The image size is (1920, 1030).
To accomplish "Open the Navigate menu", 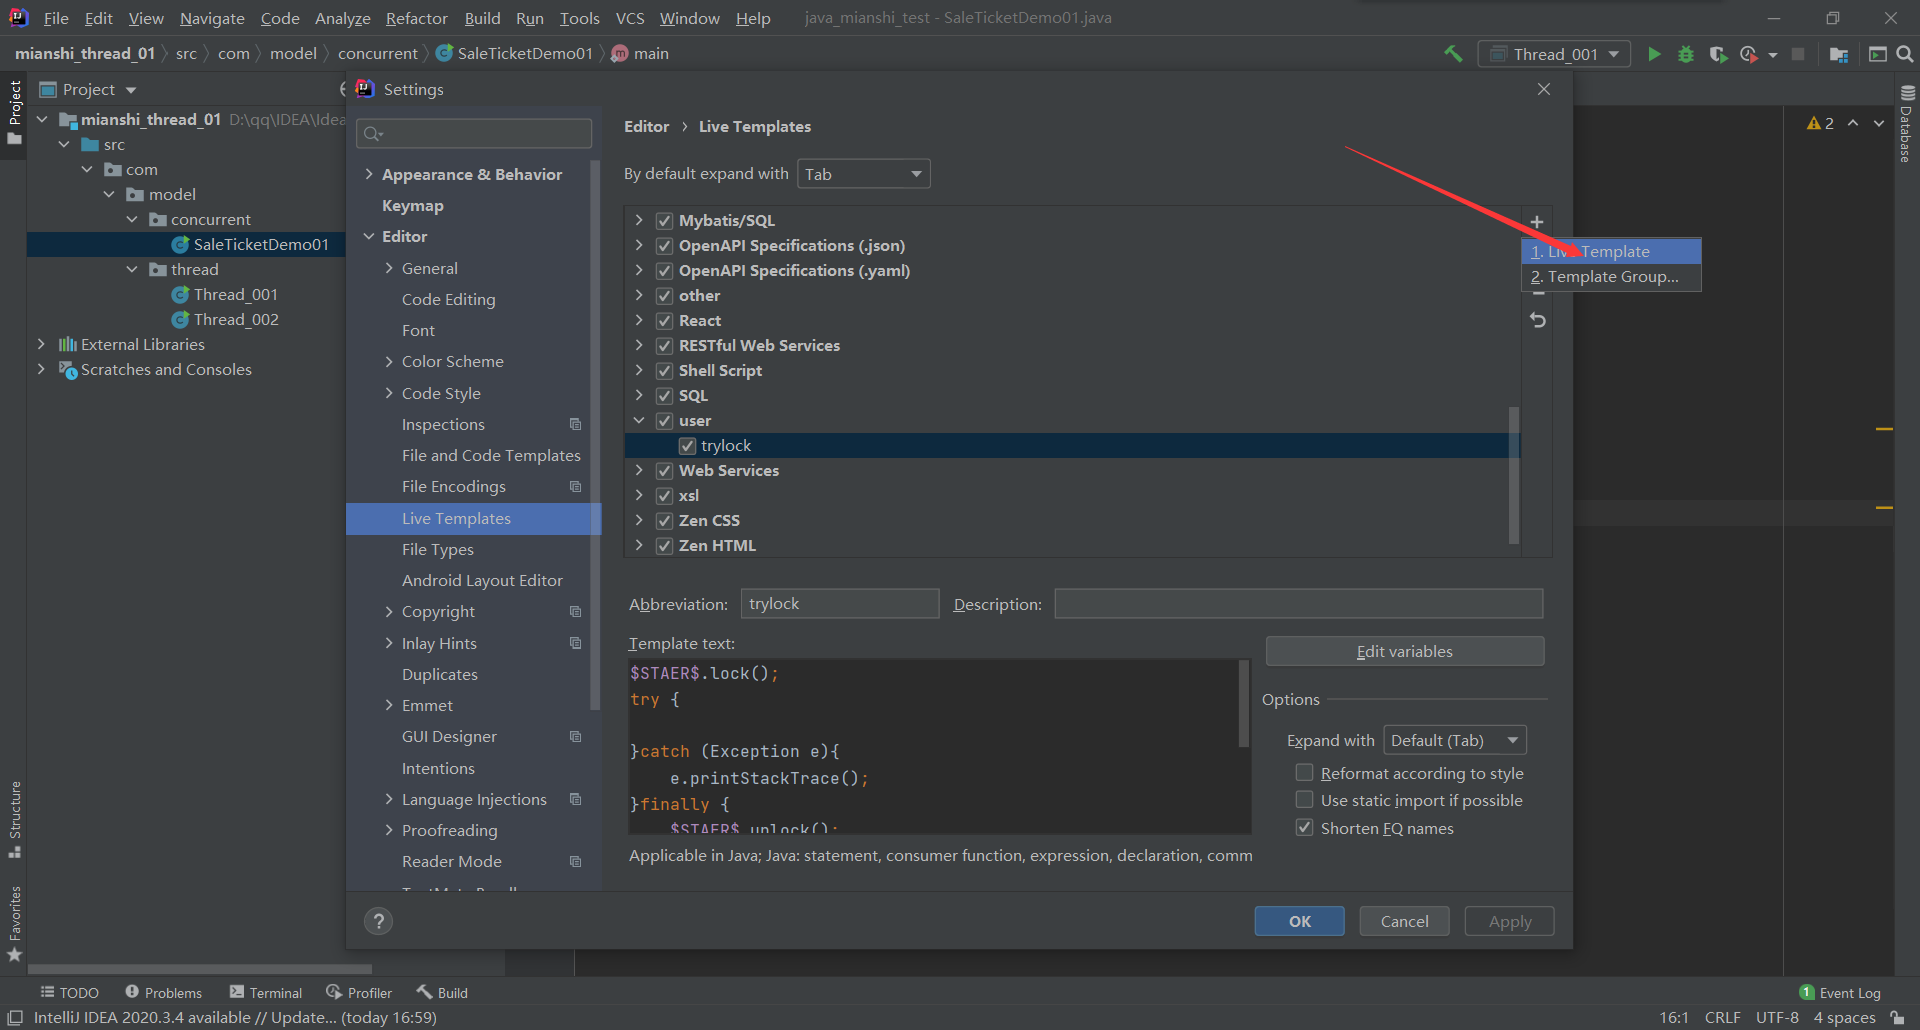I will pos(212,18).
